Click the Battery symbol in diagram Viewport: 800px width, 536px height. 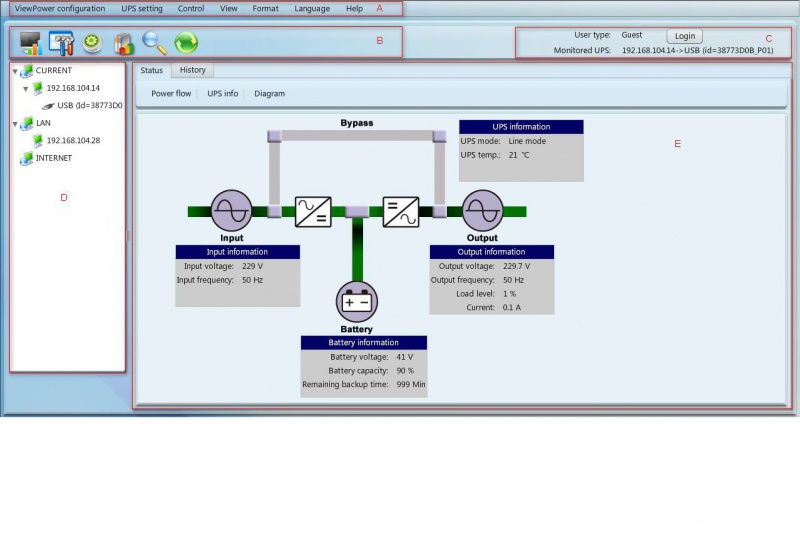tap(357, 301)
